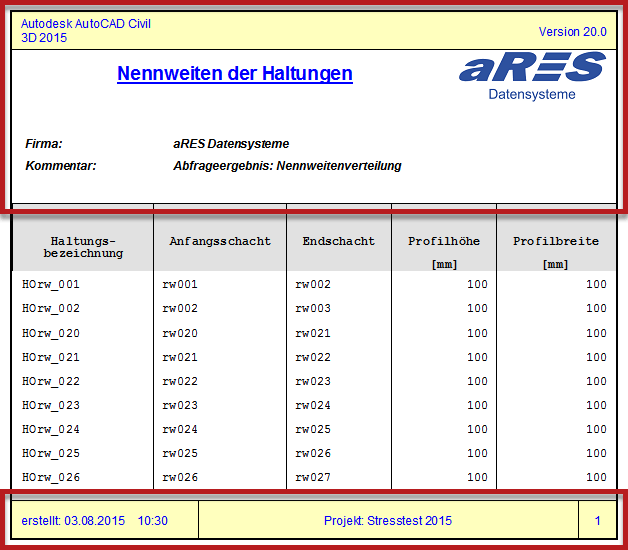Viewport: 628px width, 550px height.
Task: Click the Firma value aRES Datensysteme
Action: point(231,144)
